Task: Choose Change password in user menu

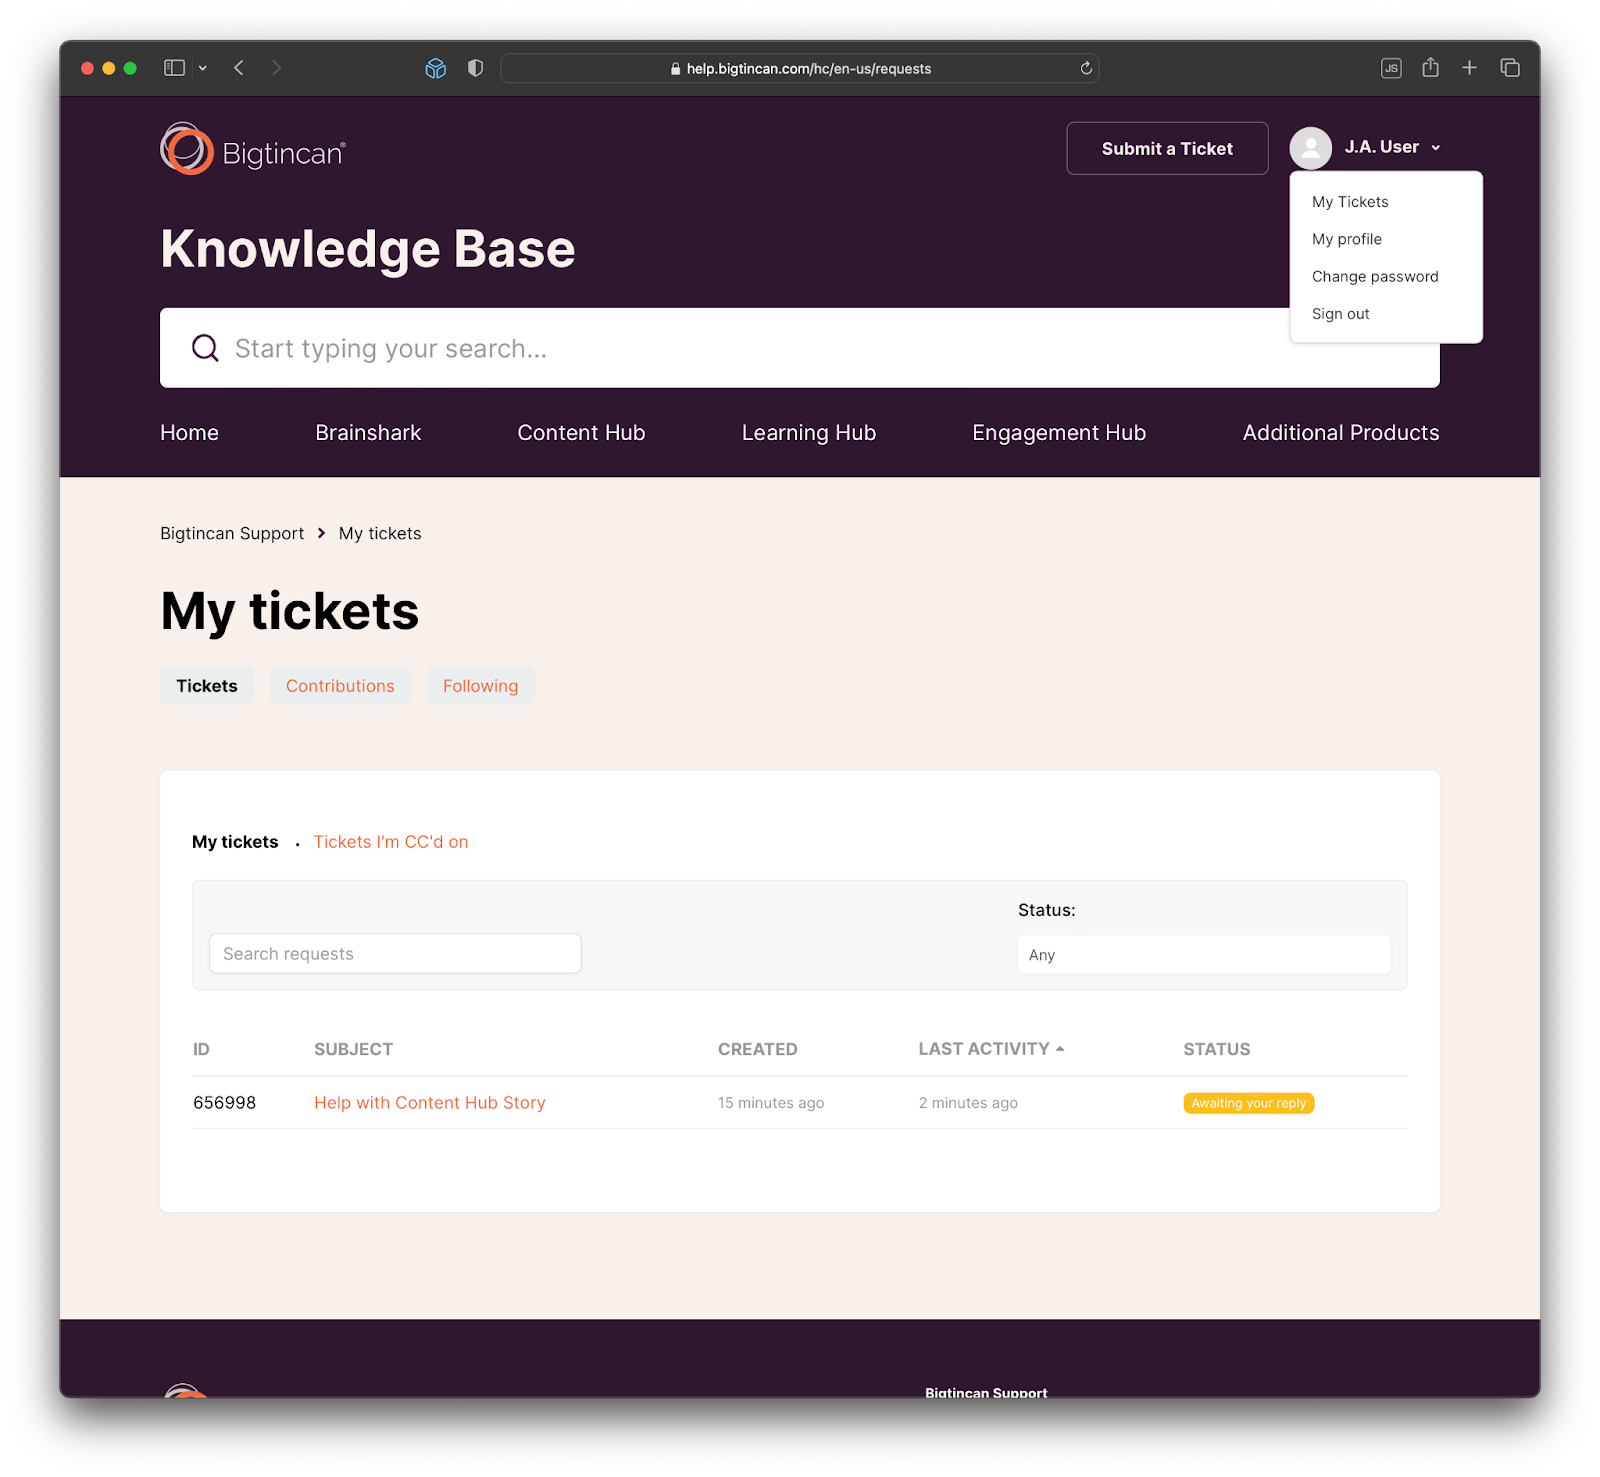Action: coord(1375,276)
